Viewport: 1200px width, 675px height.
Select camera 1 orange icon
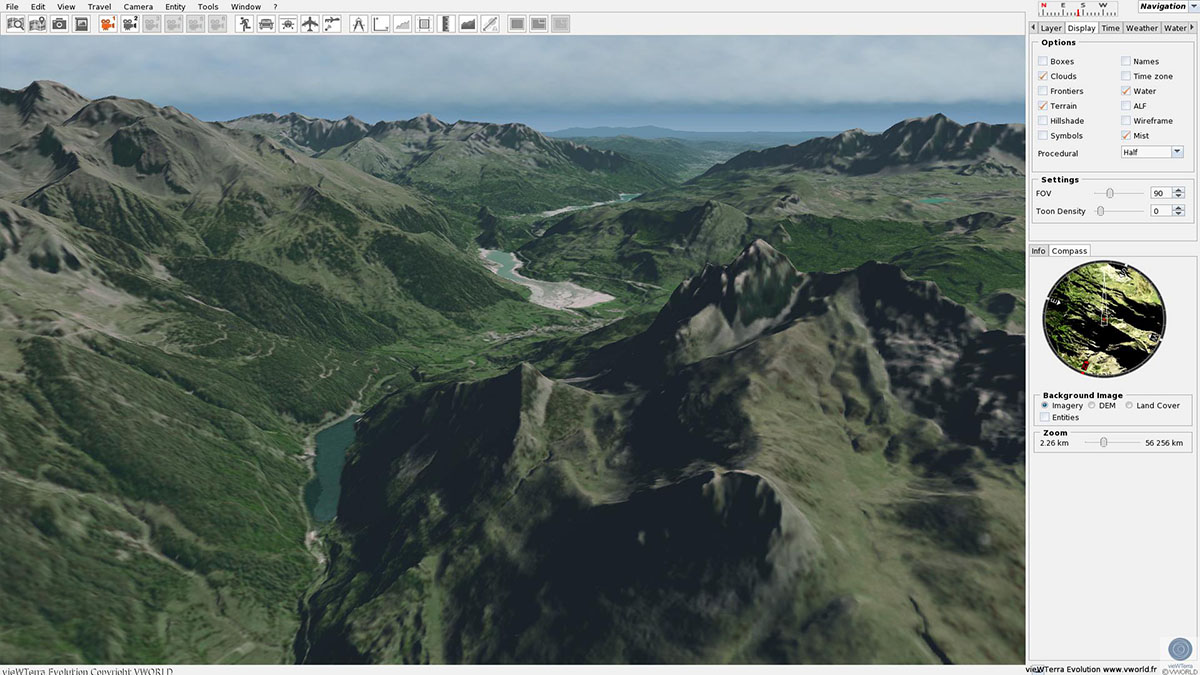(108, 24)
